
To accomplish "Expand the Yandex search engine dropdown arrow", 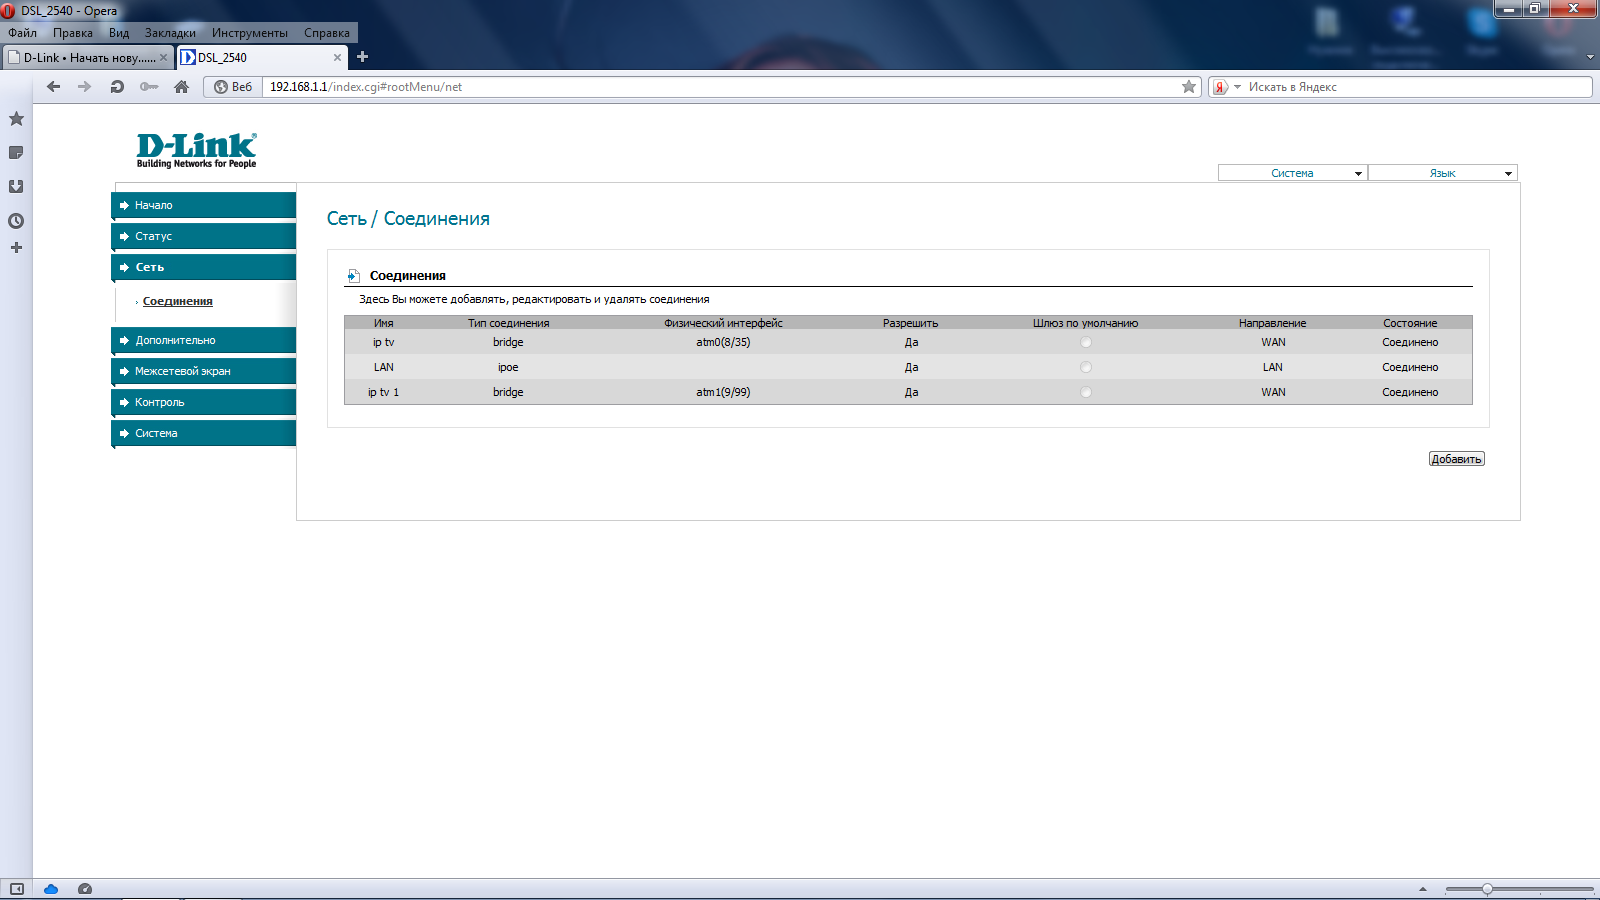I will coord(1237,87).
